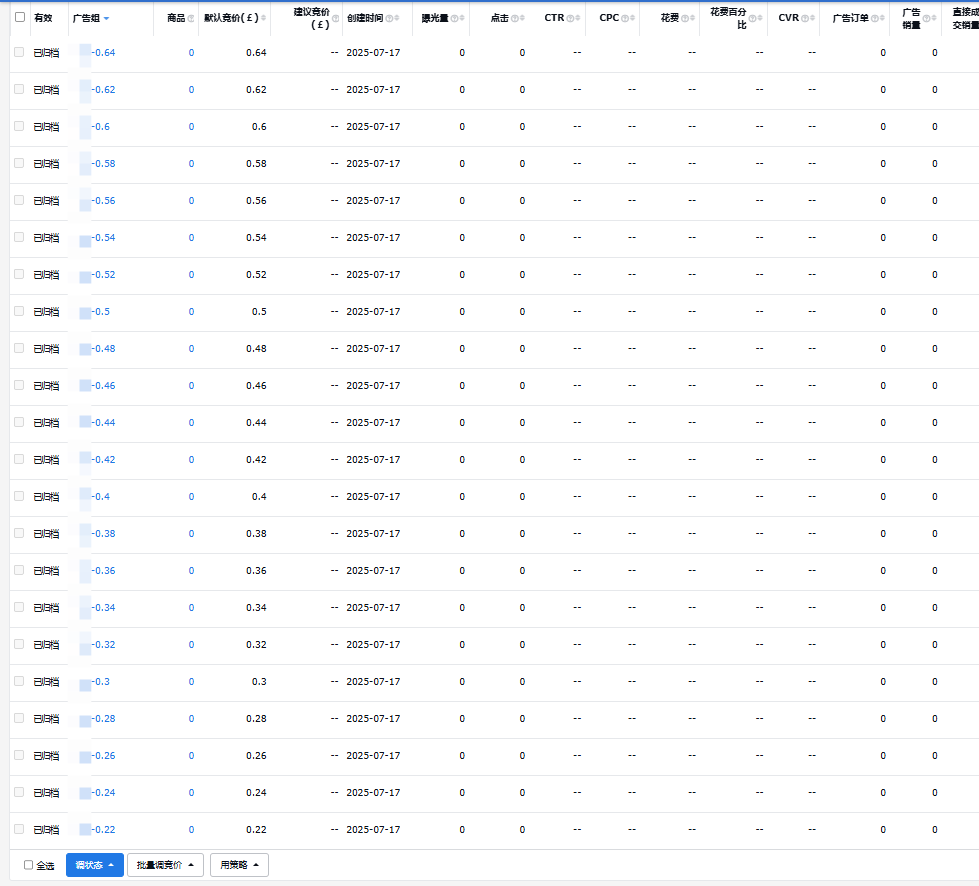Viewport: 979px width, 886px height.
Task: Click the CVR help icon
Action: click(x=804, y=19)
